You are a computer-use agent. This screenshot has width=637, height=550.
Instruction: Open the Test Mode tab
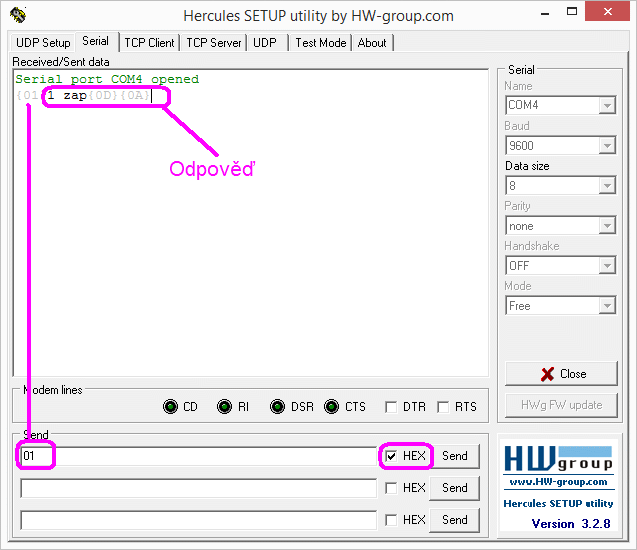(x=321, y=43)
